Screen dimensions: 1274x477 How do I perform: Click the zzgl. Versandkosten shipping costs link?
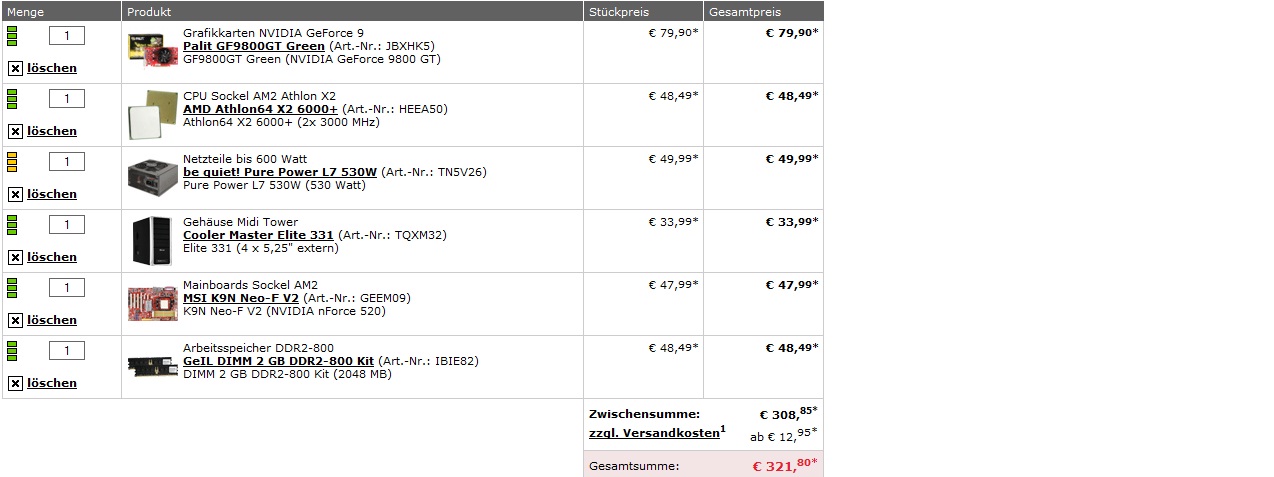point(654,433)
